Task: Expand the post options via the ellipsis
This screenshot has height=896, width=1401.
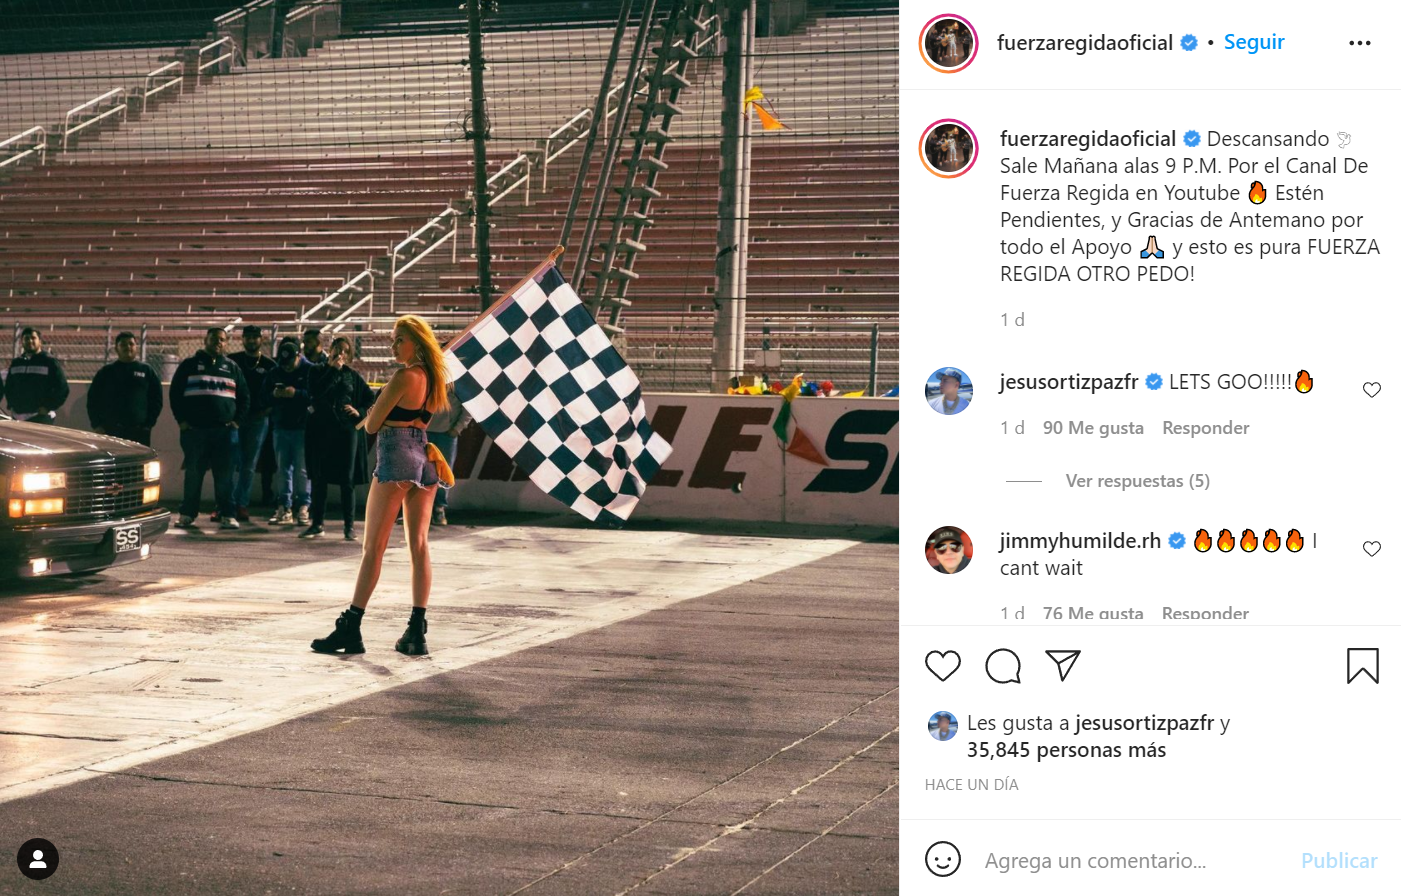Action: coord(1359,42)
